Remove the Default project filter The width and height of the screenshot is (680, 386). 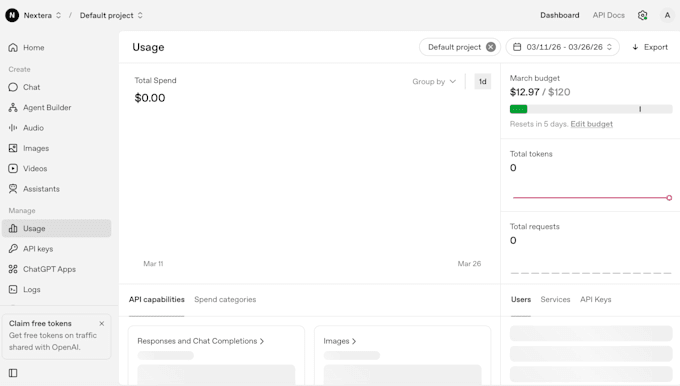point(490,47)
